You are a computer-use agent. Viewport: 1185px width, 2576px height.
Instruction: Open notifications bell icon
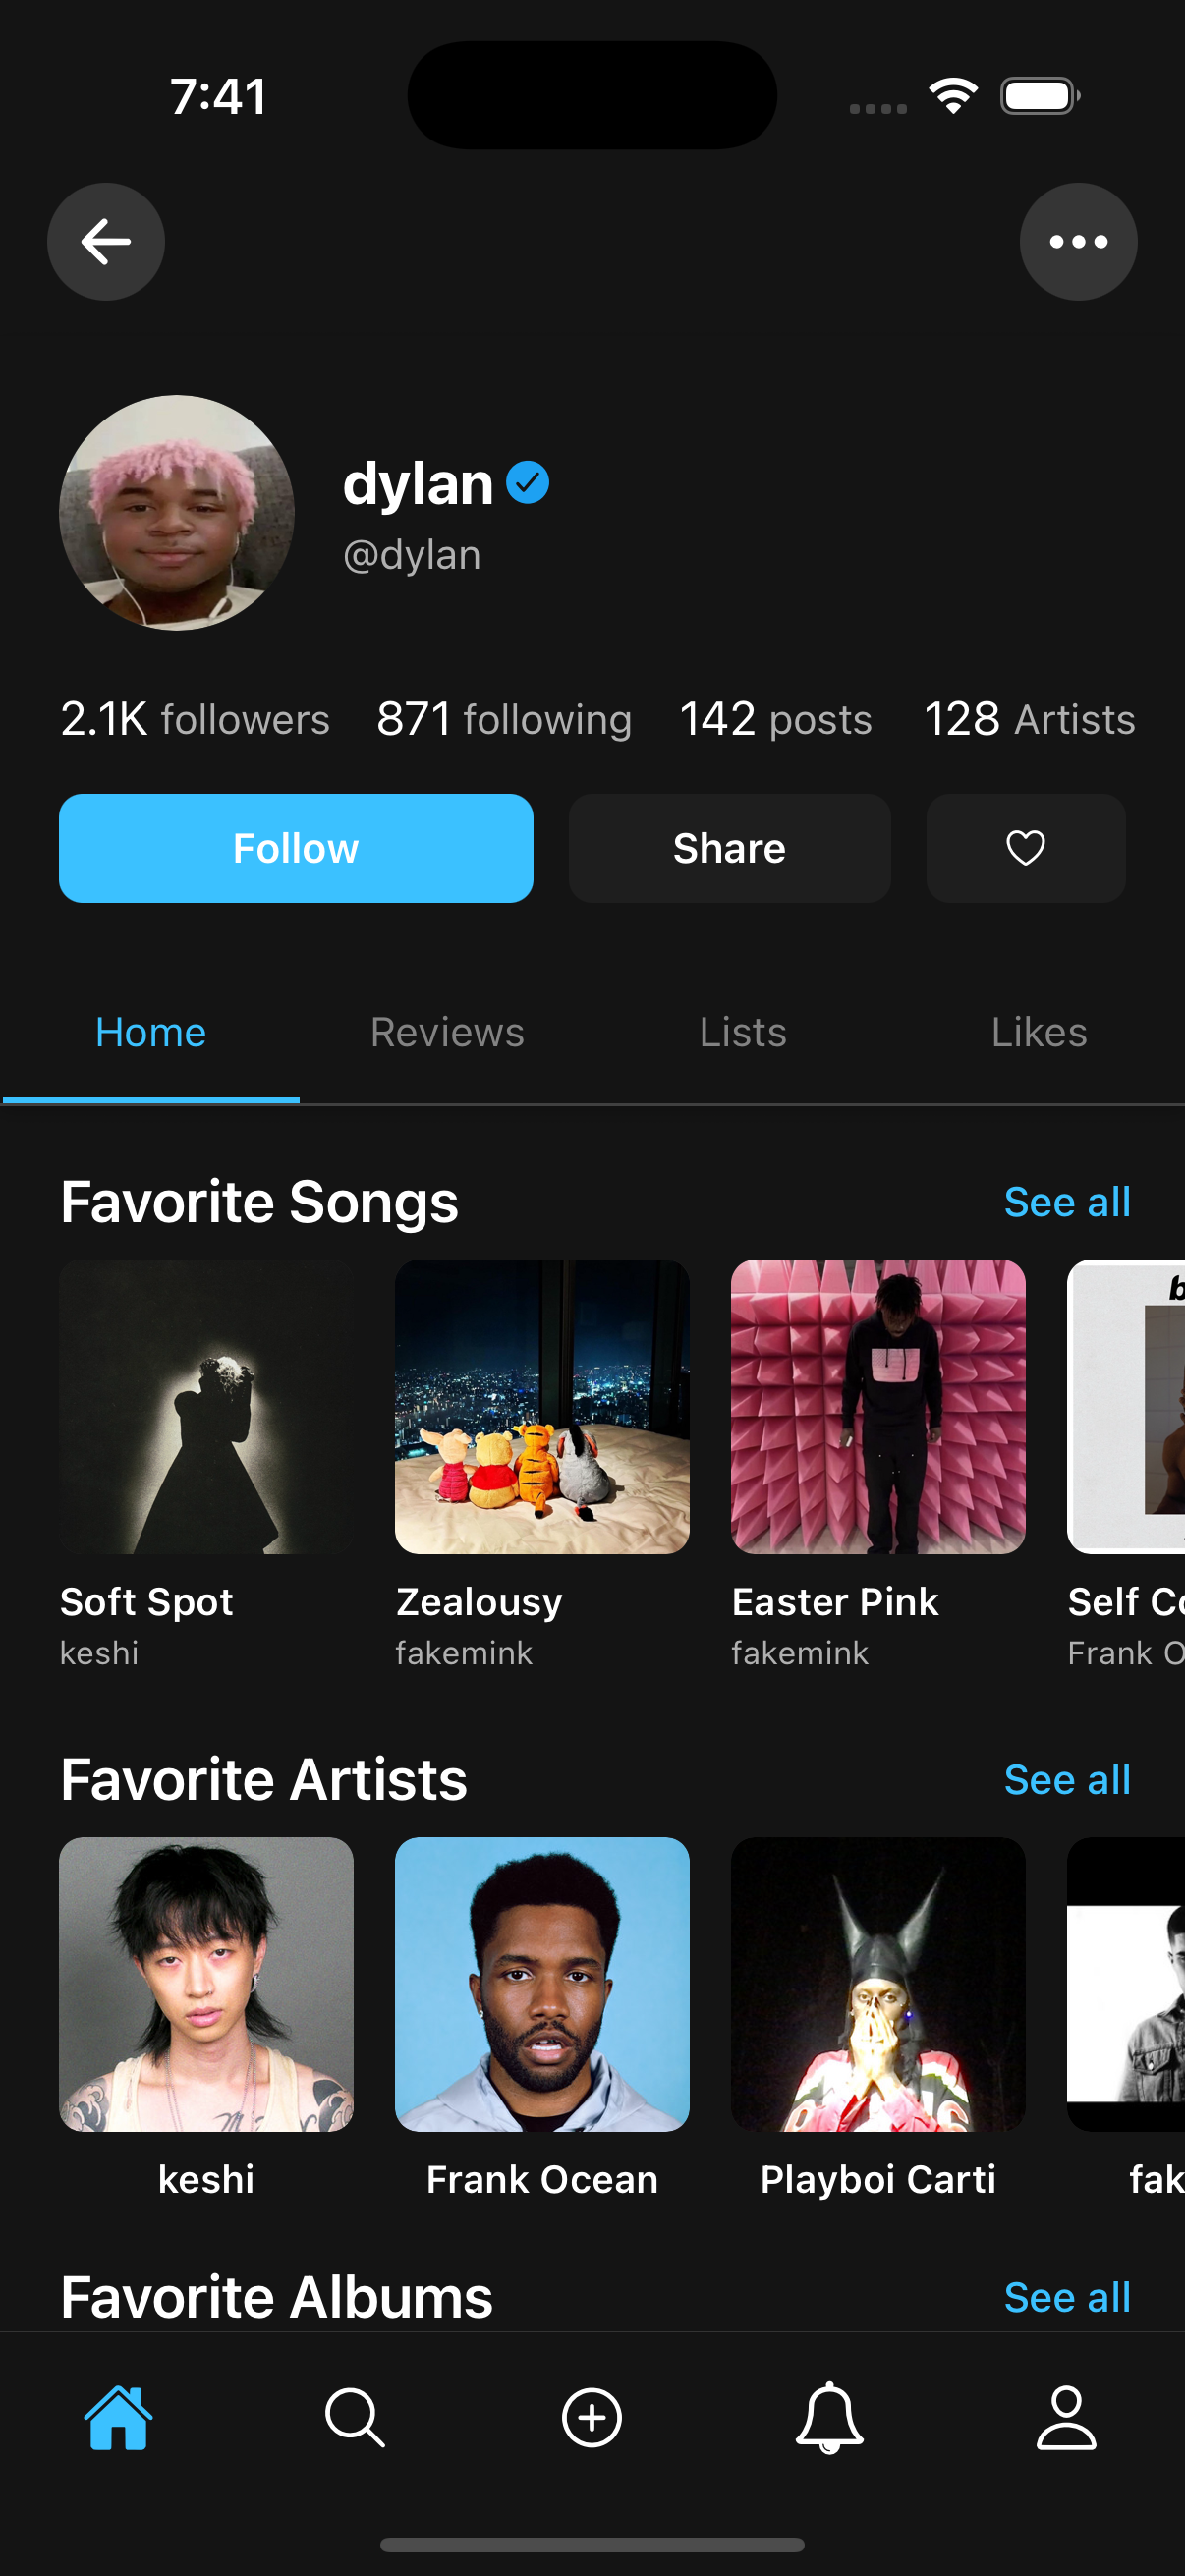point(829,2417)
